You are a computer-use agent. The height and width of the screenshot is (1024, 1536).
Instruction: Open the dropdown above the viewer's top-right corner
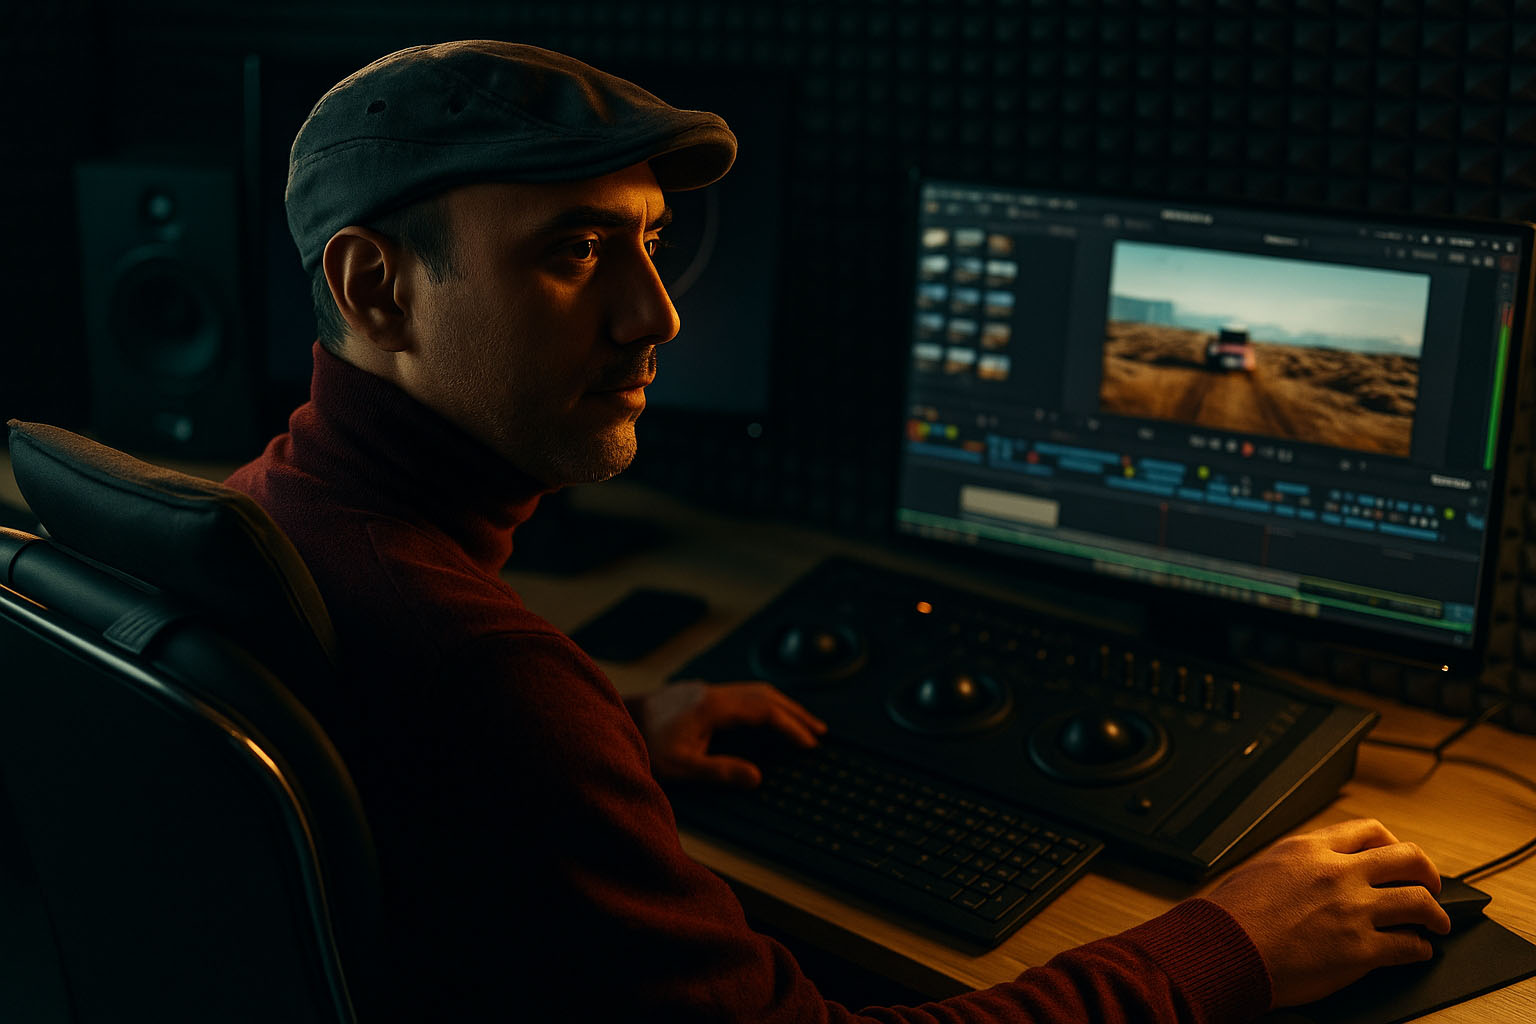click(x=1281, y=241)
